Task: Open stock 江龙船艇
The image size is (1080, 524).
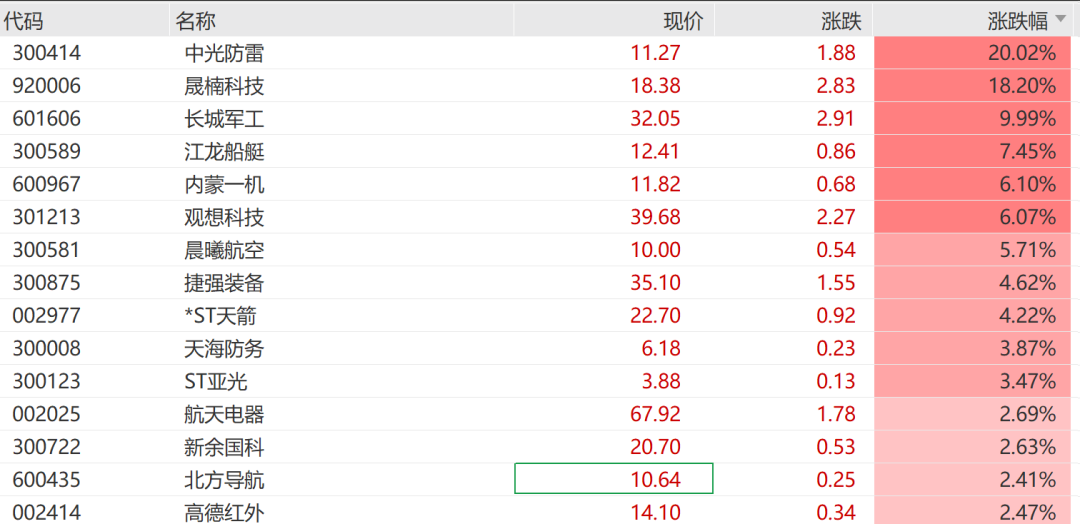Action: 225,151
